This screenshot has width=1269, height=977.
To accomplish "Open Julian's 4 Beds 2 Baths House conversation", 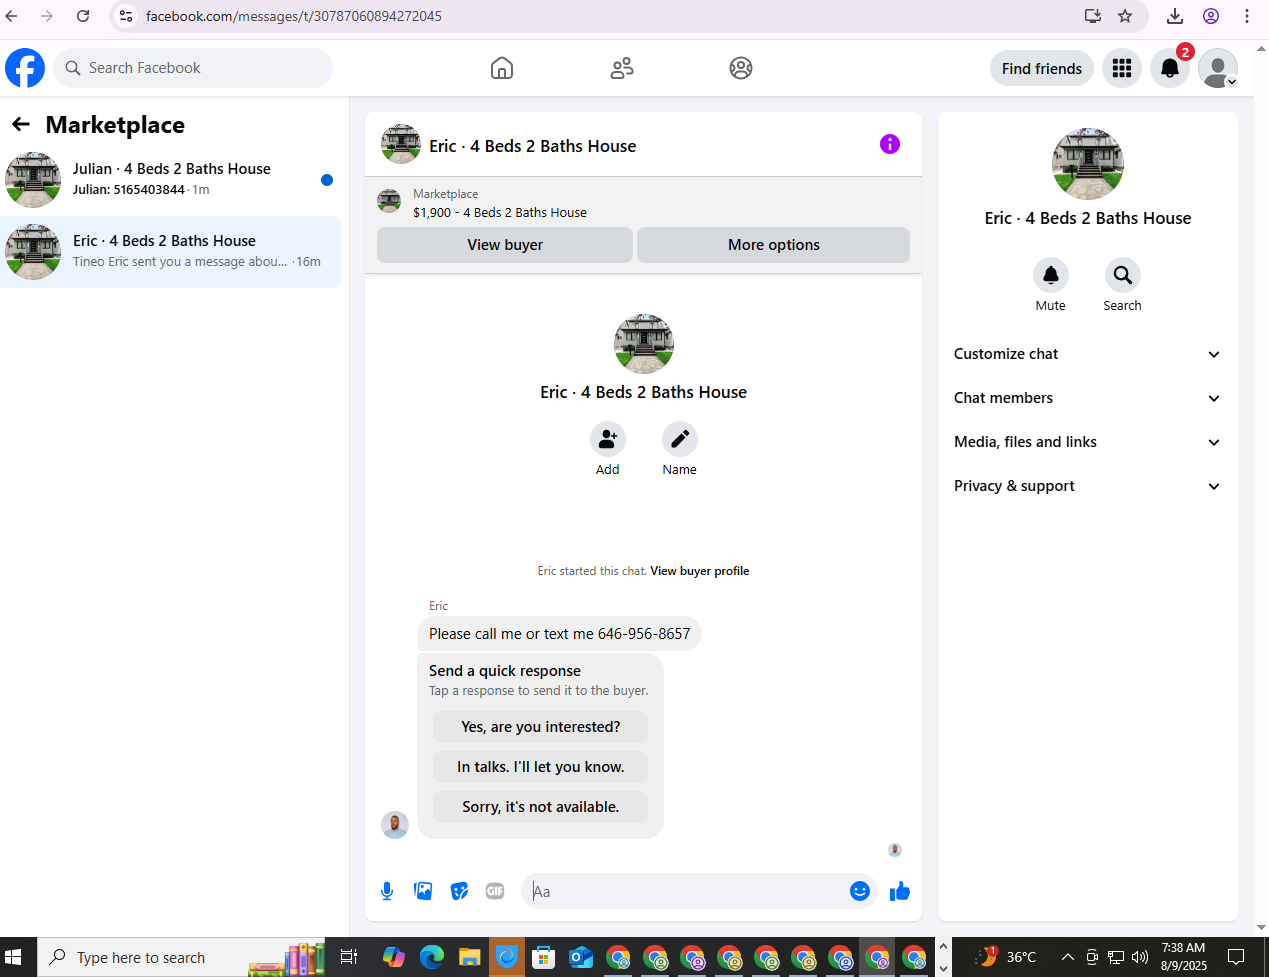I will click(170, 180).
